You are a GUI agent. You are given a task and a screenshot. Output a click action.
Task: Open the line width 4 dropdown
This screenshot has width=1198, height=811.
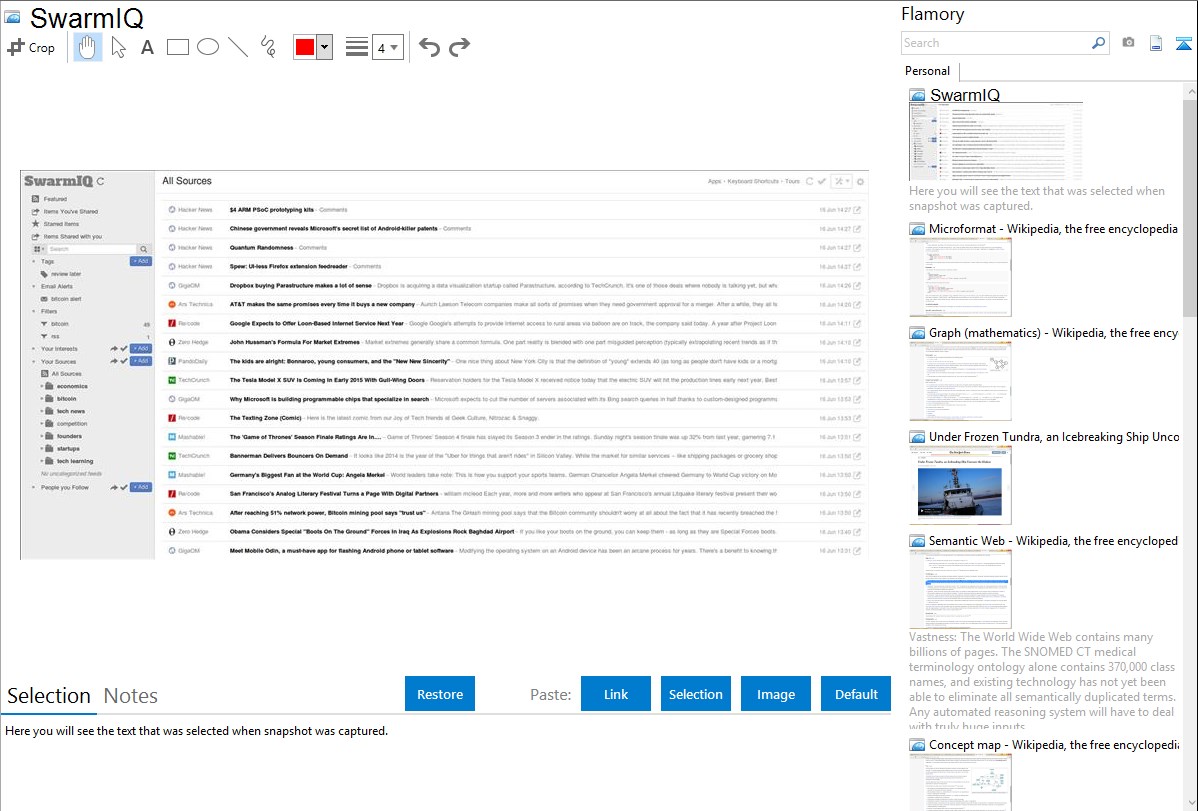pos(387,47)
